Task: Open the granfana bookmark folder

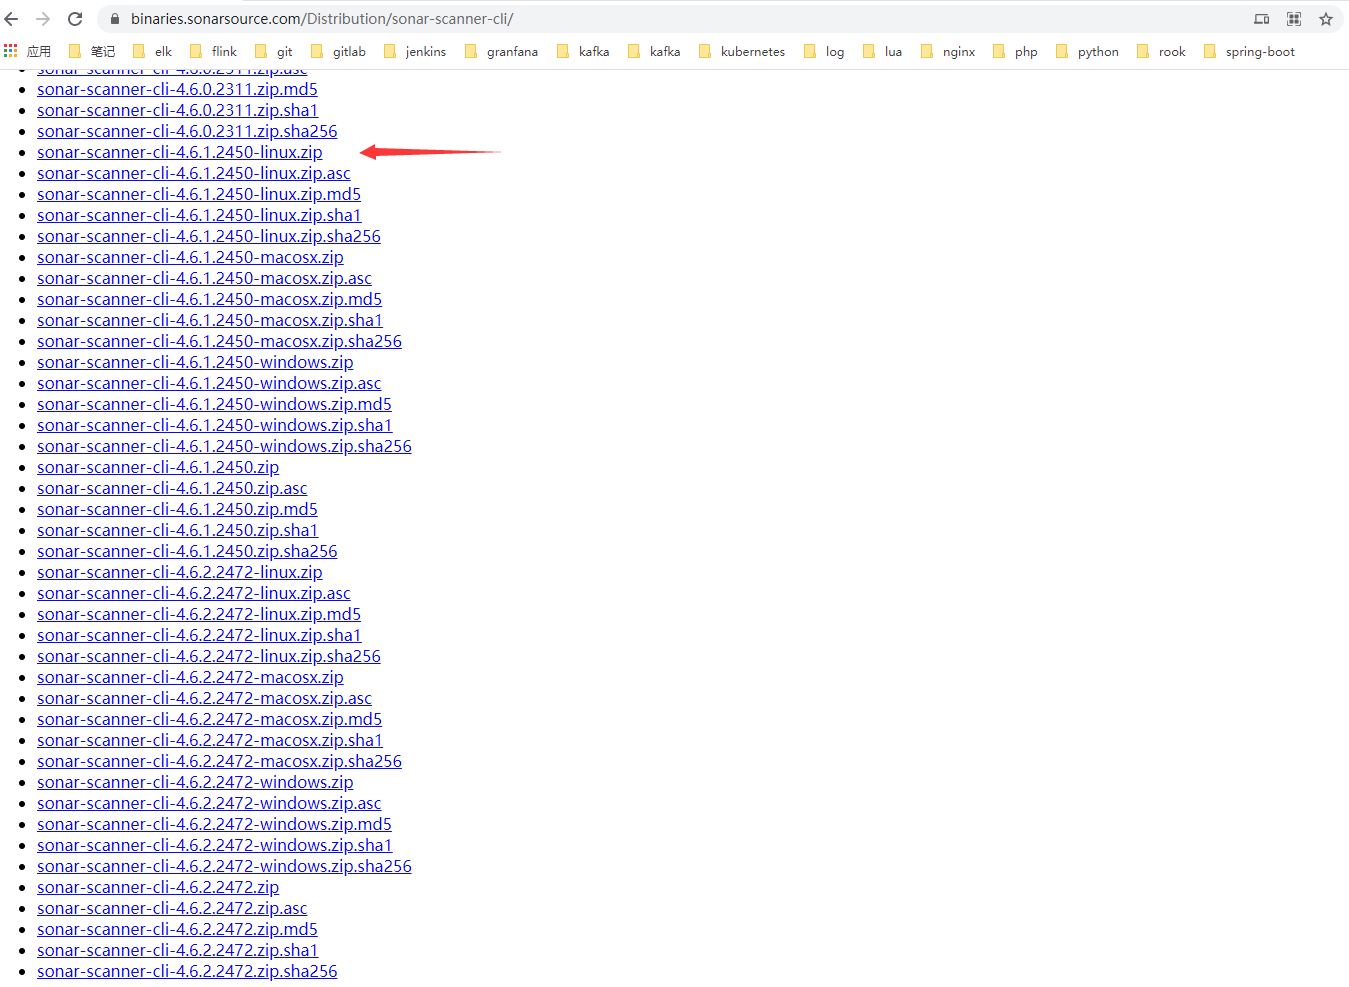Action: coord(501,51)
